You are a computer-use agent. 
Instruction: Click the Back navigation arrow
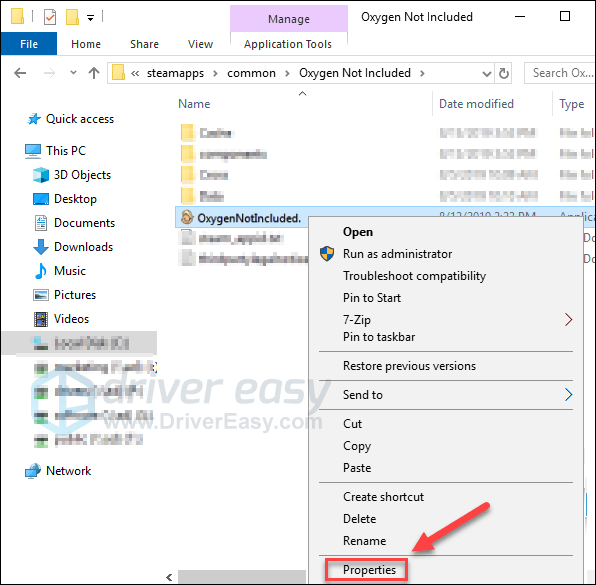click(20, 73)
